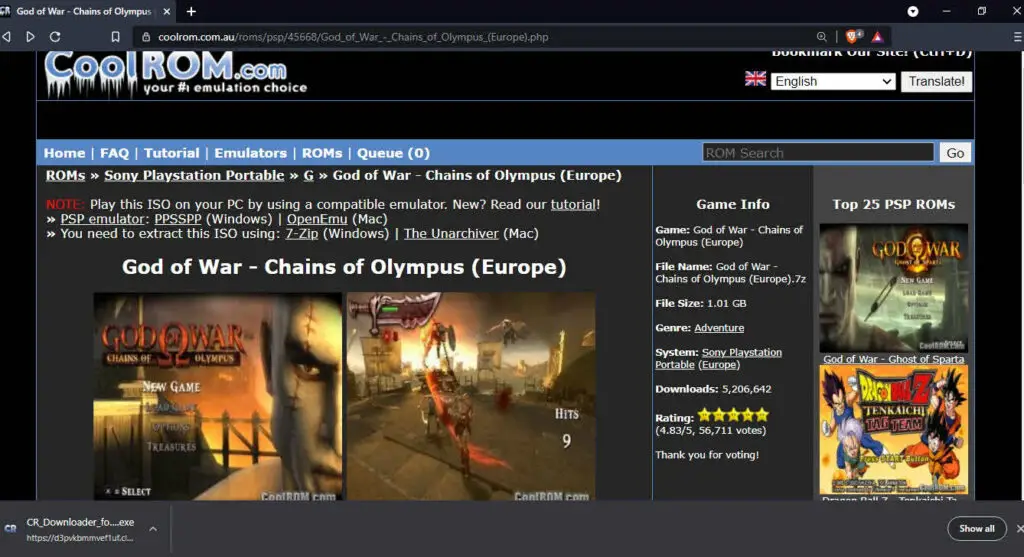Image resolution: width=1024 pixels, height=557 pixels.
Task: Open the Queue (0) menu item
Action: pos(393,153)
